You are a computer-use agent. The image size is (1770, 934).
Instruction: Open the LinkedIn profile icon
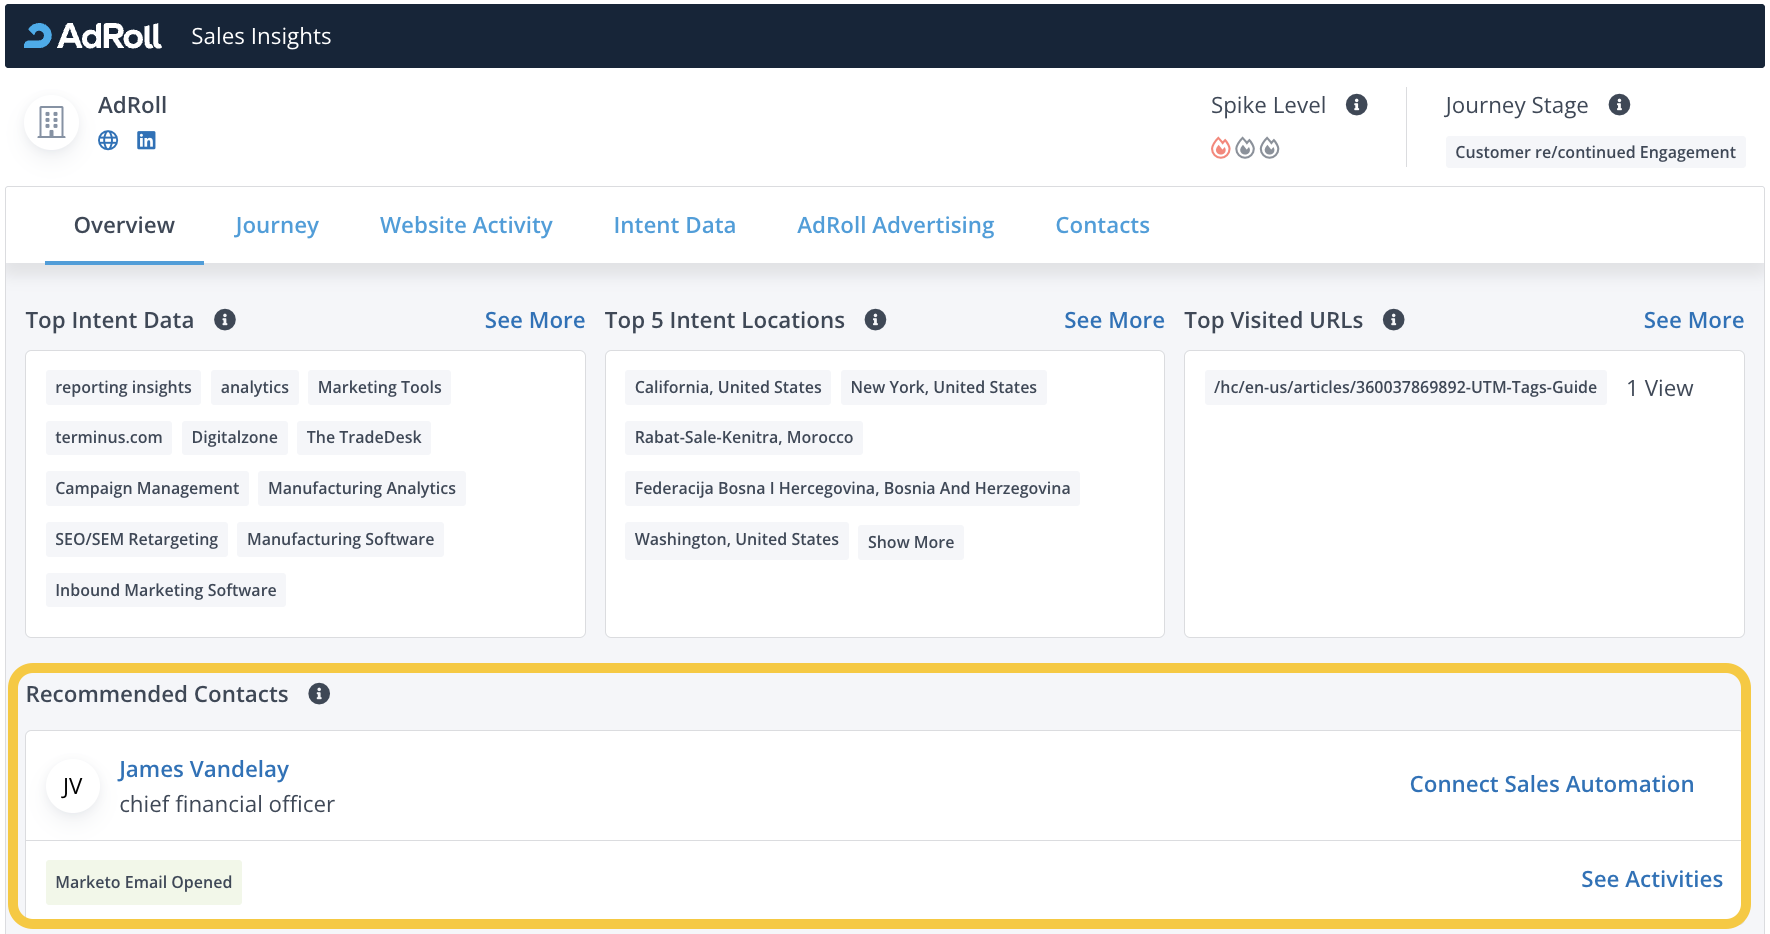pos(146,141)
